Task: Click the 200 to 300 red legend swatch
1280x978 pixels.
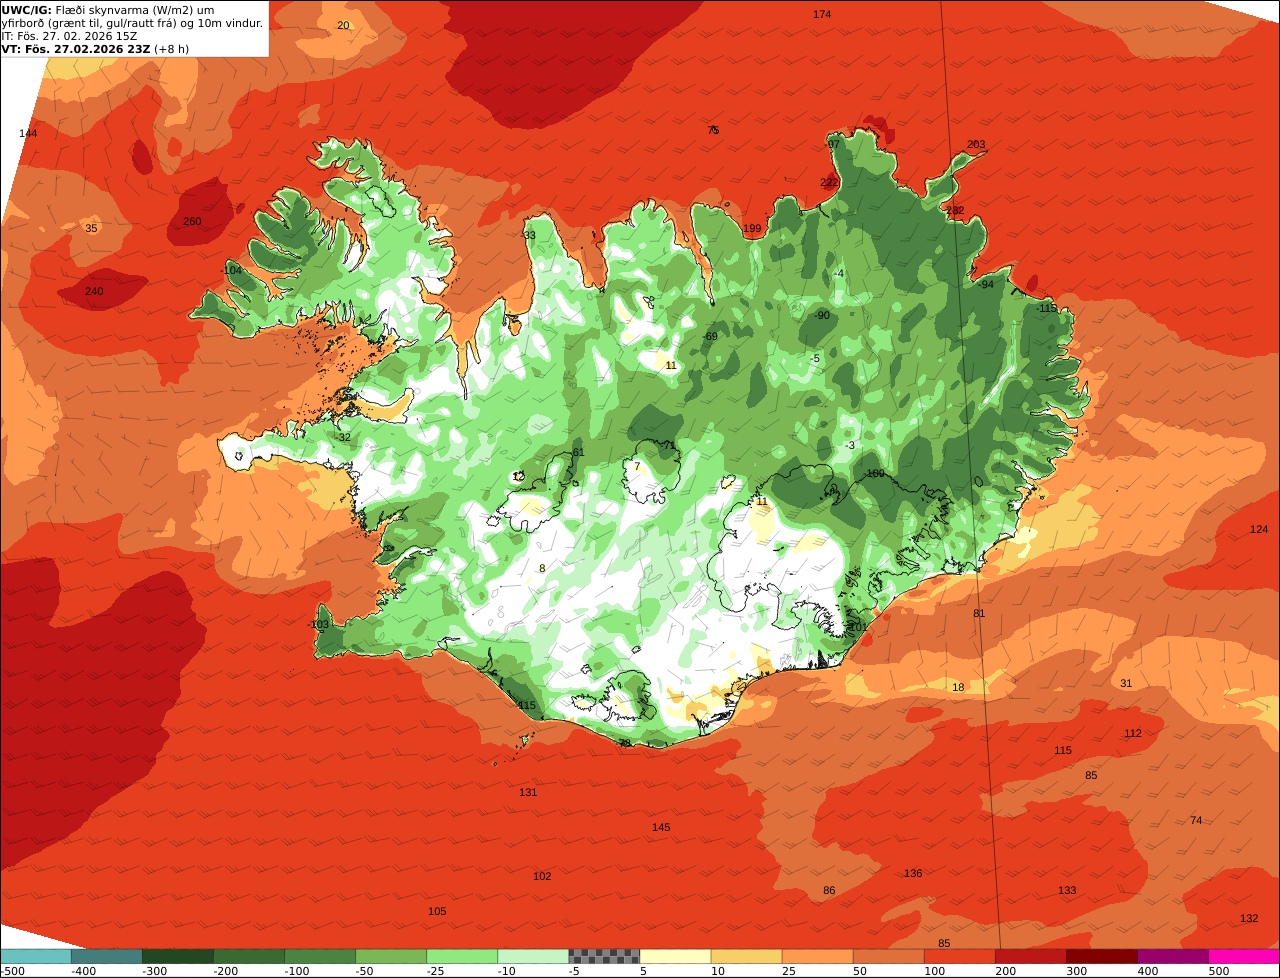Action: coord(1030,956)
